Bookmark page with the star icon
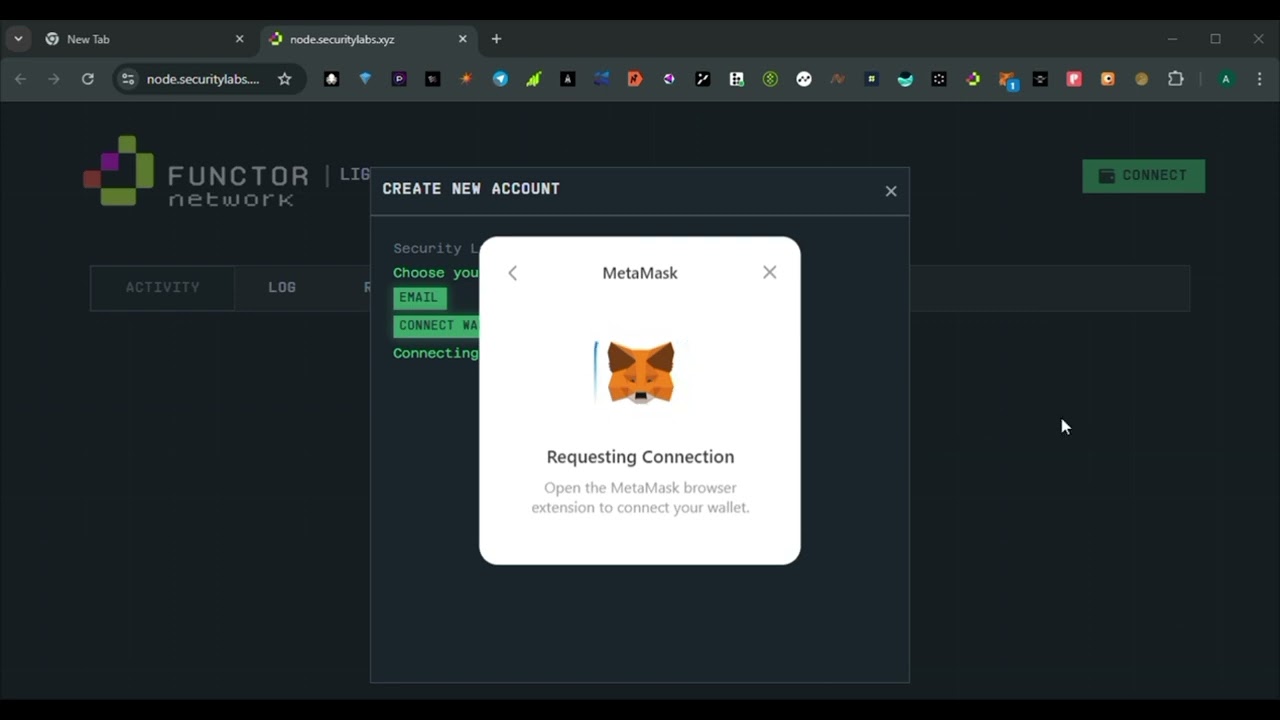1280x720 pixels. [285, 79]
